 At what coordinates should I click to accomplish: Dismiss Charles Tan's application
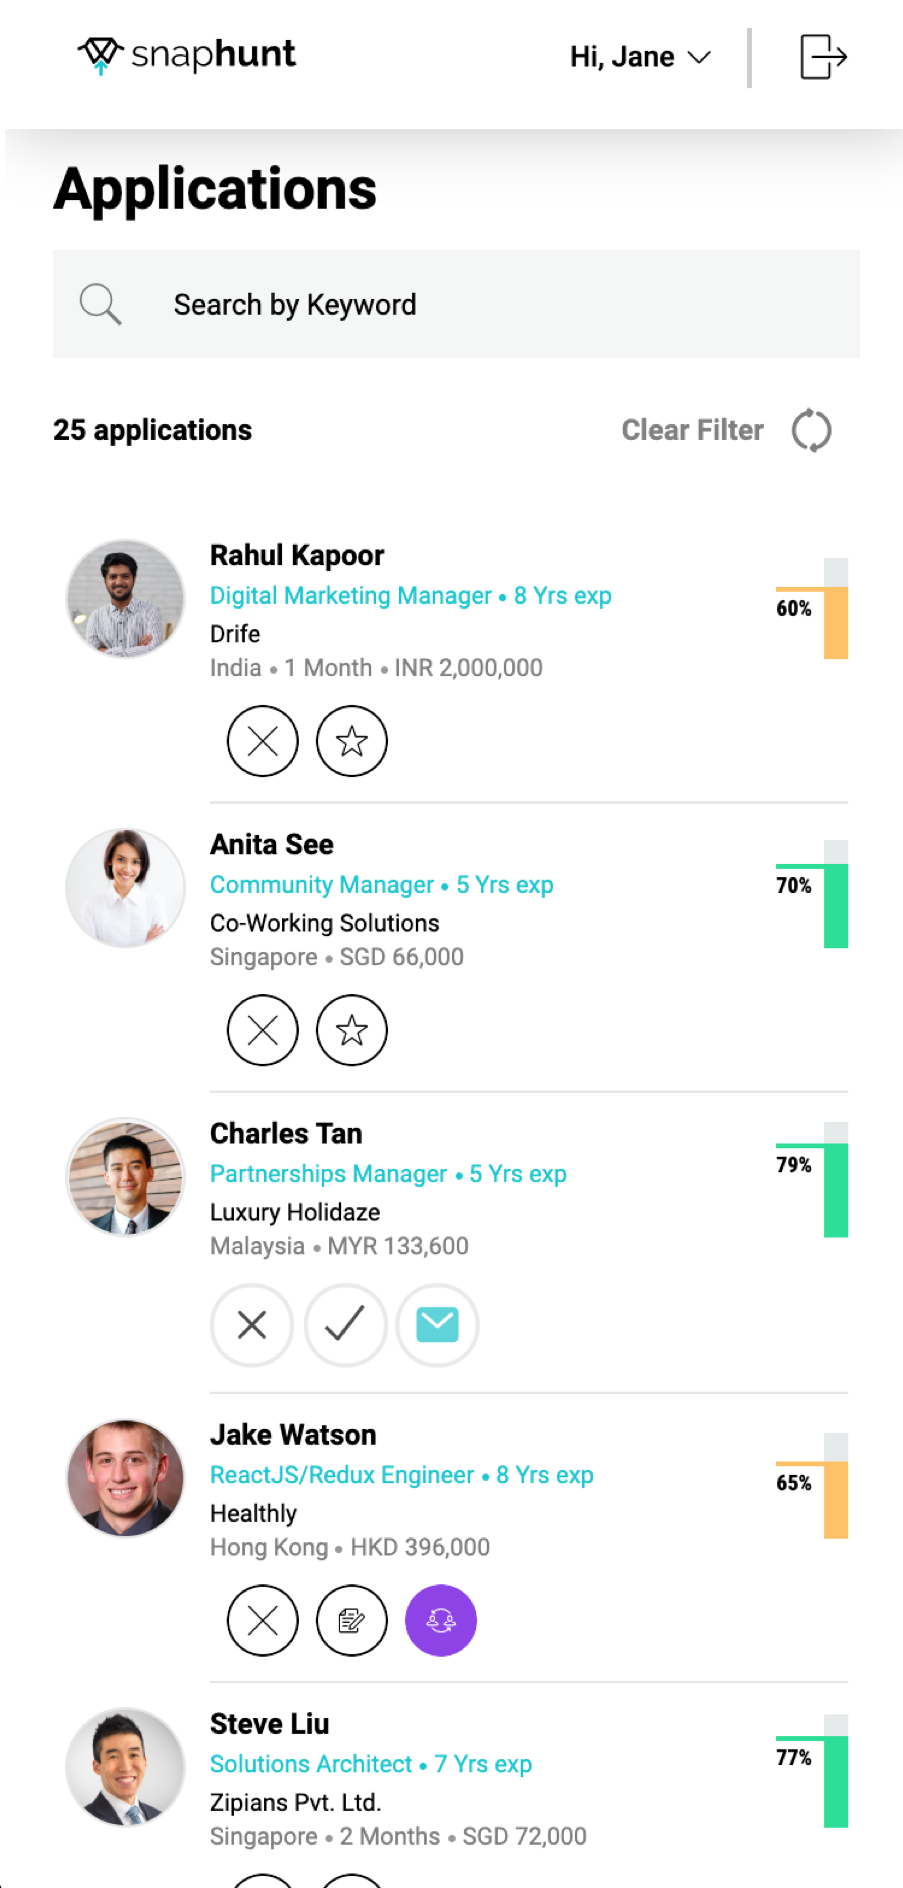[252, 1325]
